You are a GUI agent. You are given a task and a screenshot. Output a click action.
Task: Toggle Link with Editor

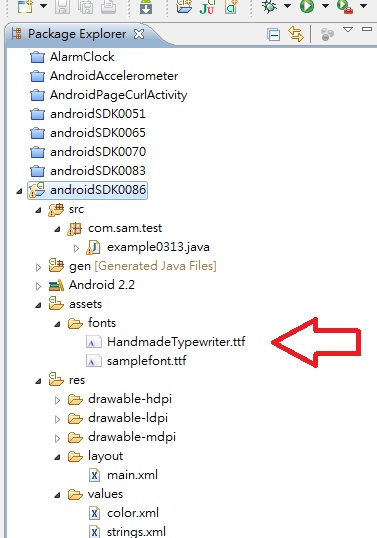[x=296, y=34]
